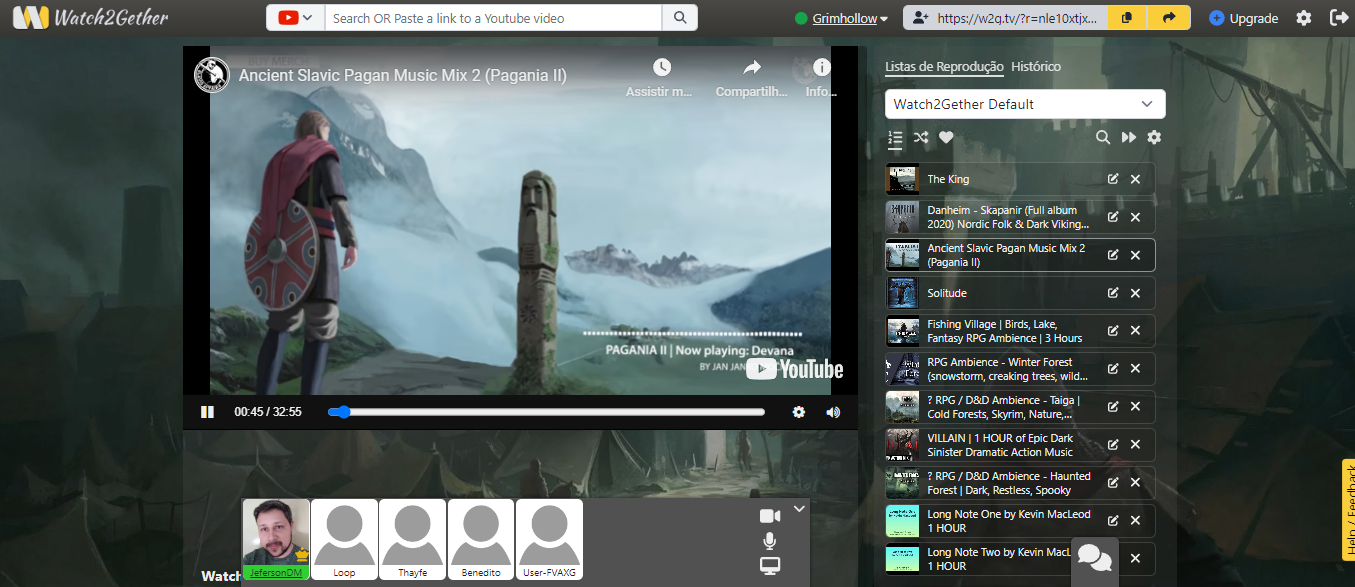This screenshot has width=1355, height=587.
Task: Focus the YouTube video search field
Action: pyautogui.click(x=493, y=18)
